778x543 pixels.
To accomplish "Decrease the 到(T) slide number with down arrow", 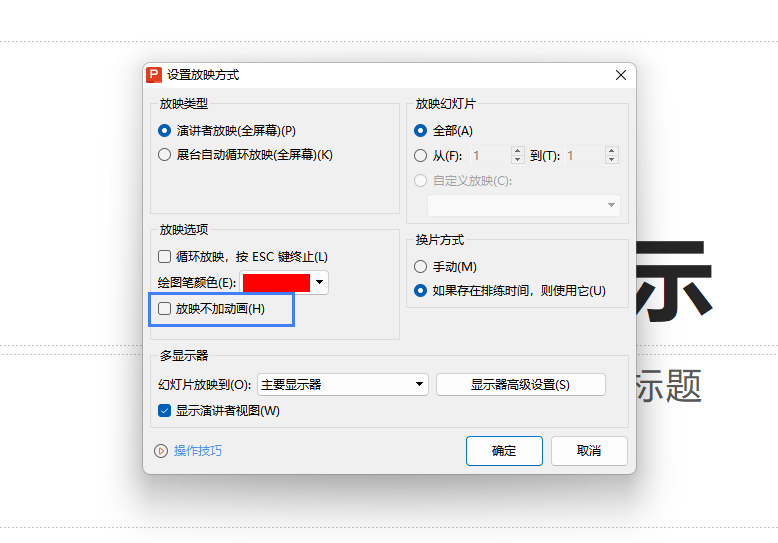I will click(x=611, y=160).
